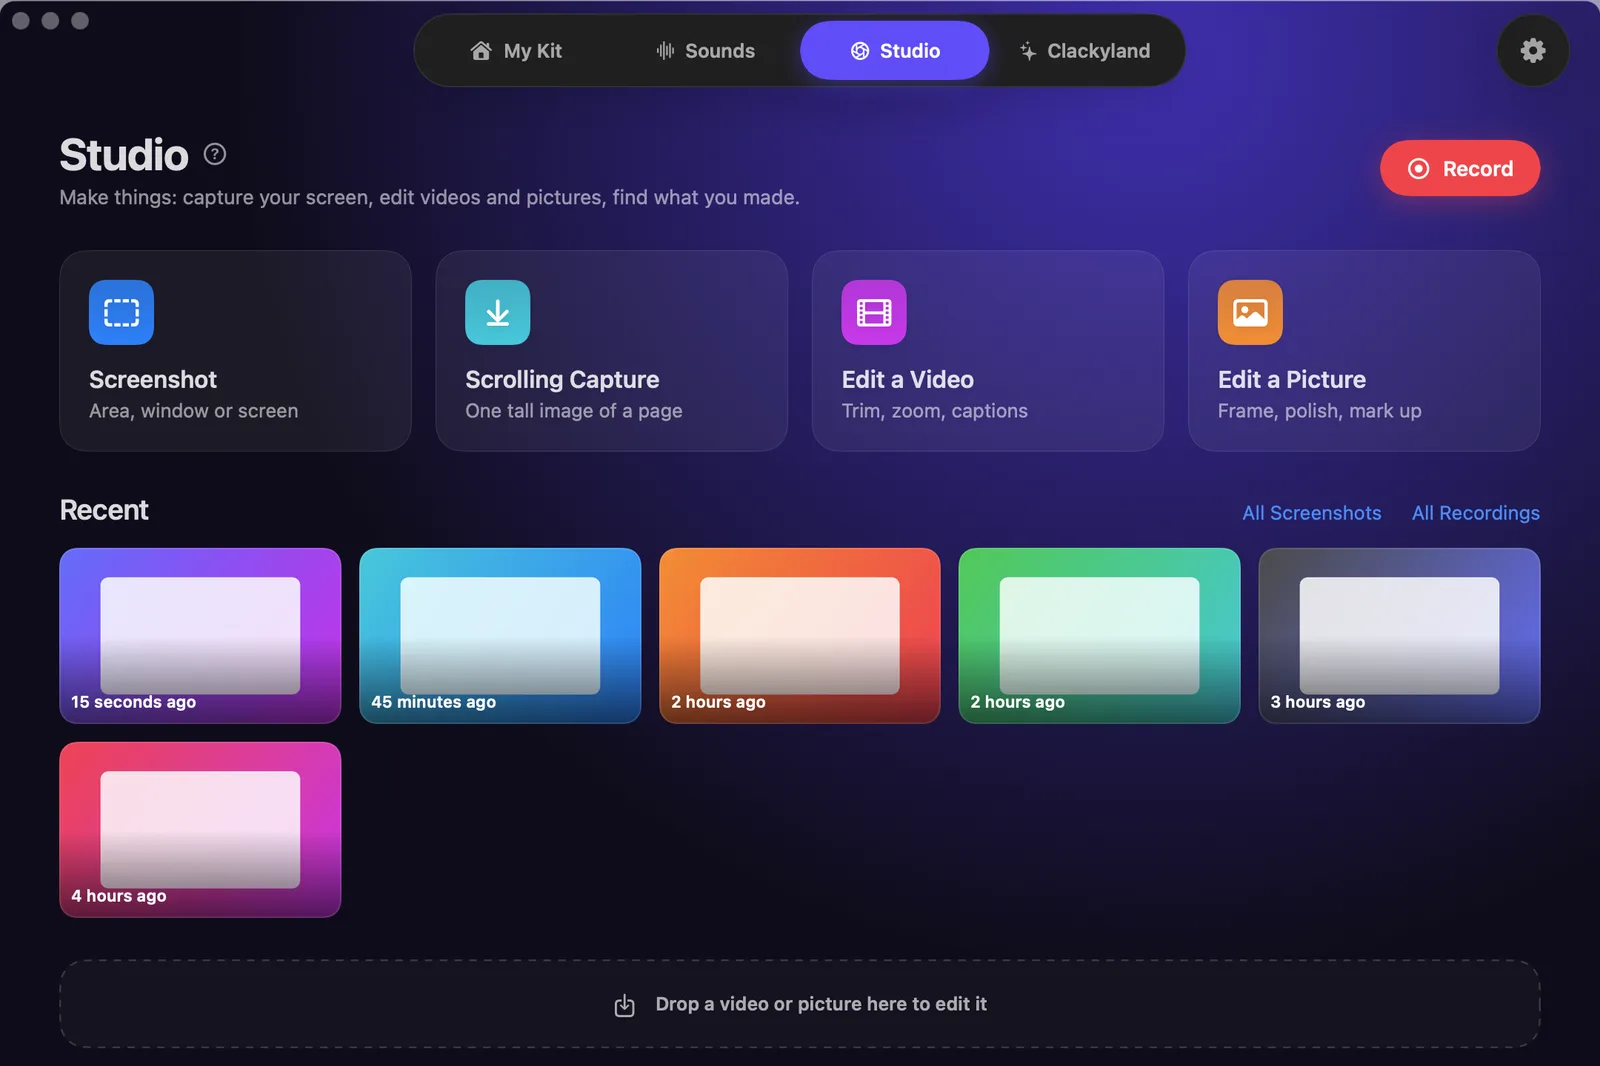Click the help question mark beside Studio
The width and height of the screenshot is (1600, 1066).
(215, 154)
